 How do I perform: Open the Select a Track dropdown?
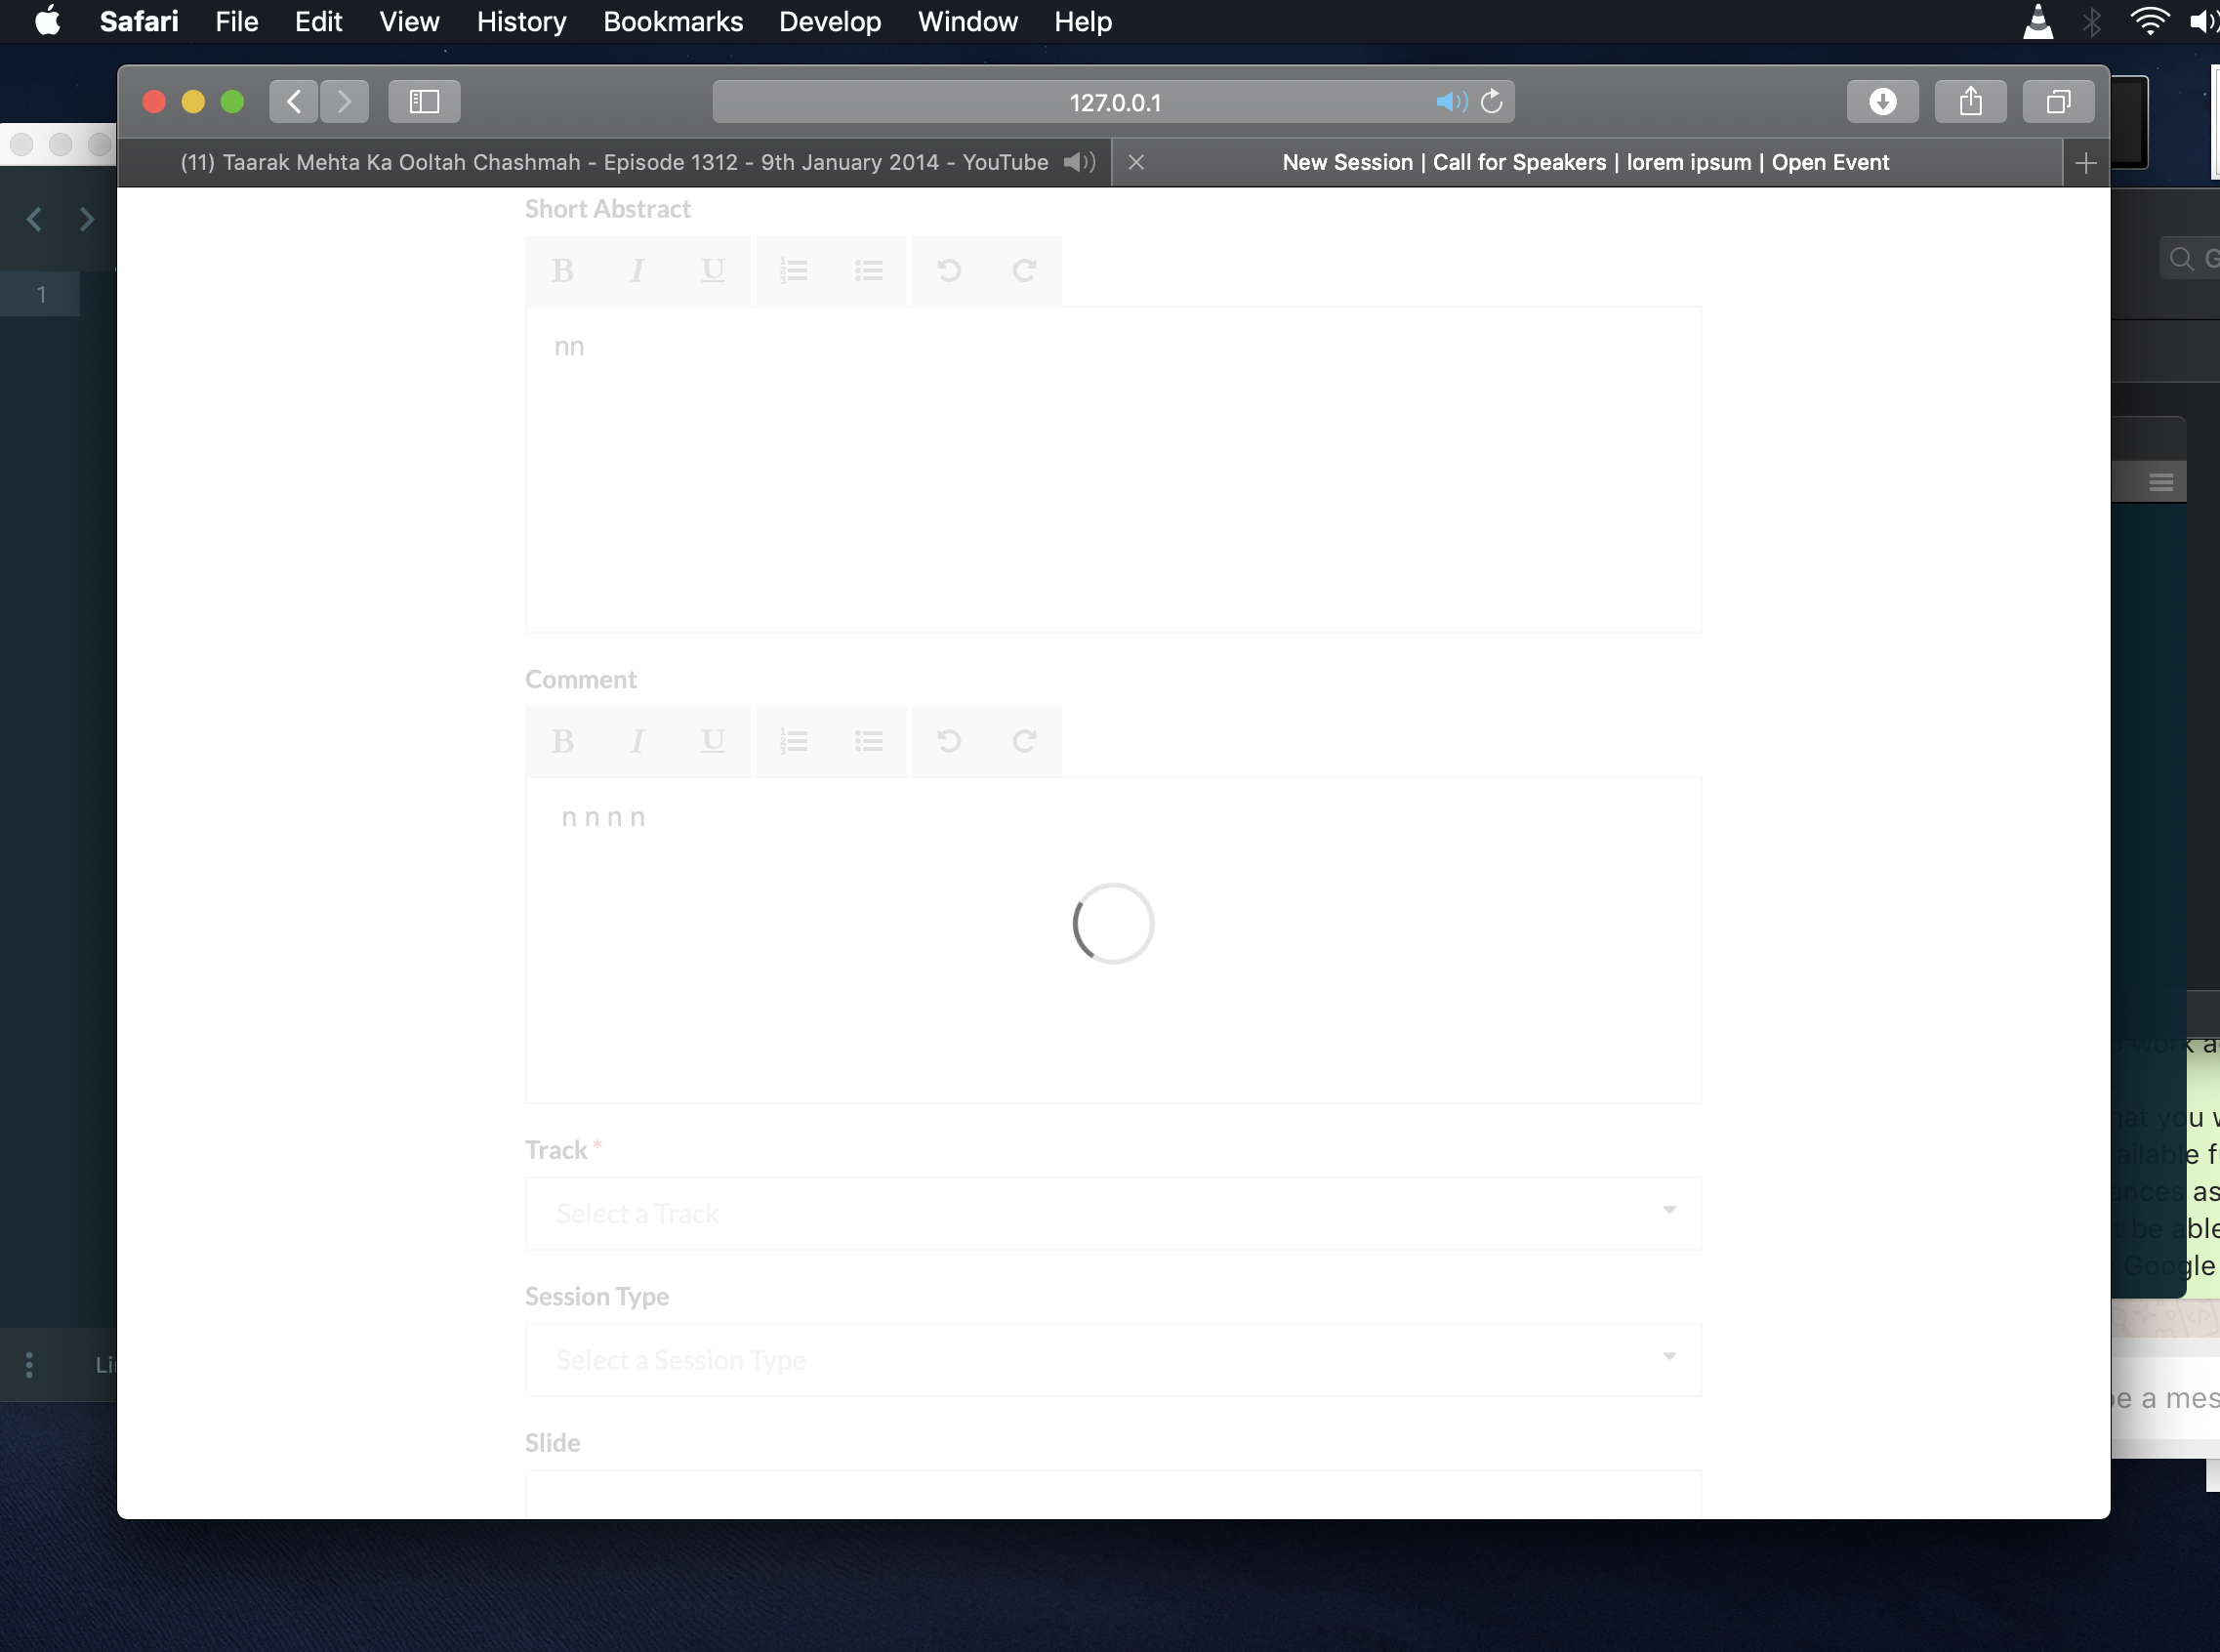tap(1112, 1213)
